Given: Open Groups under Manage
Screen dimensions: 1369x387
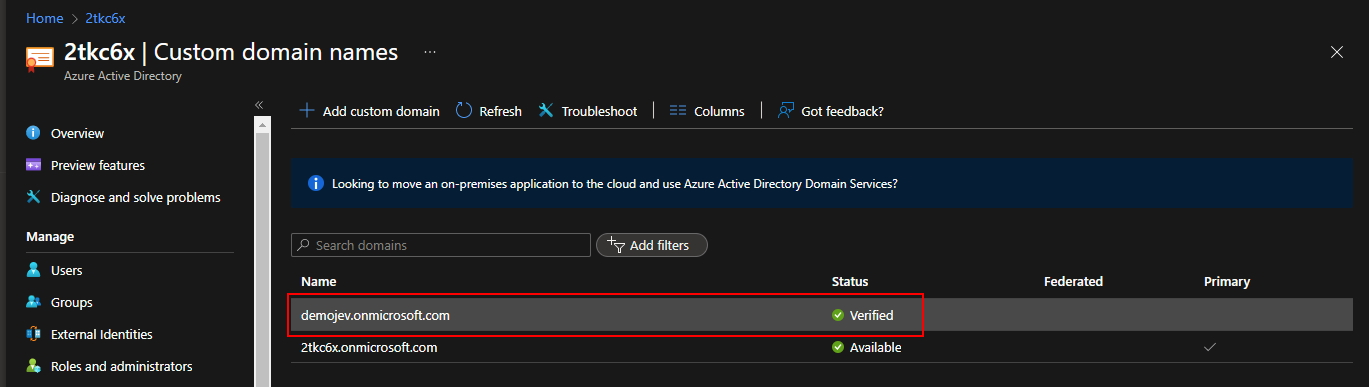Looking at the screenshot, I should pyautogui.click(x=71, y=302).
